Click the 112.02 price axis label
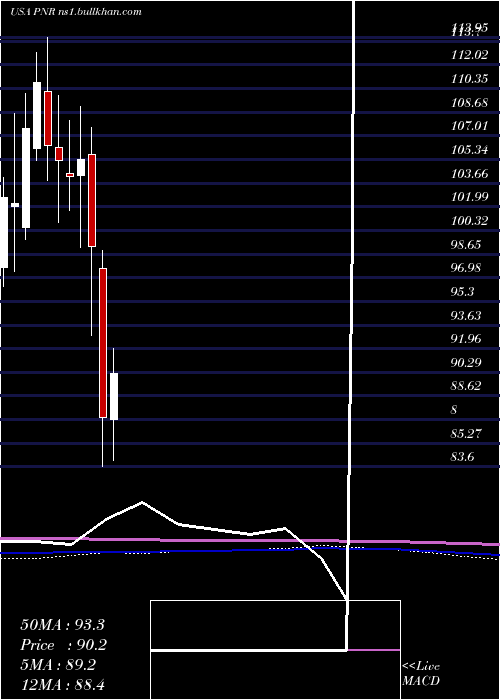This screenshot has width=500, height=700. pyautogui.click(x=467, y=55)
